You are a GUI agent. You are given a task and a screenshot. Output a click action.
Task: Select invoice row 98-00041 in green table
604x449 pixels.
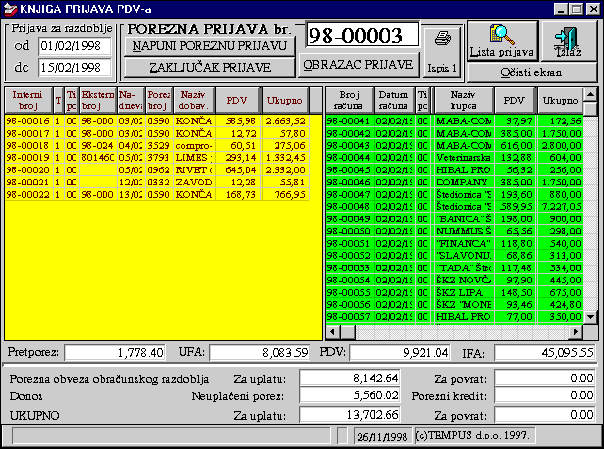tap(349, 120)
